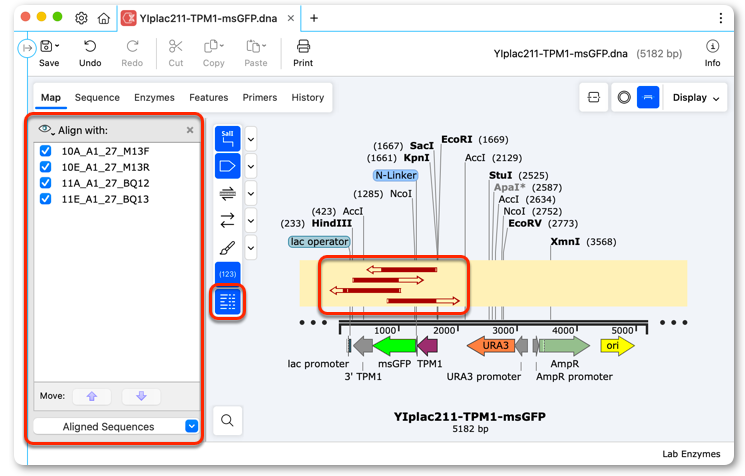Click the Copy icon
This screenshot has height=476, width=745.
[x=211, y=47]
